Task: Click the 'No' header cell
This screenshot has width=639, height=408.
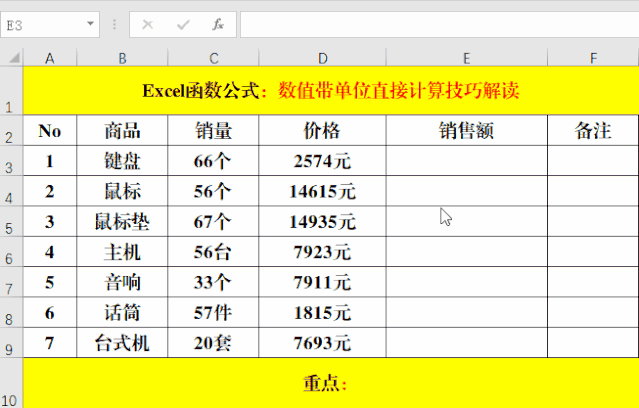Action: (50, 130)
